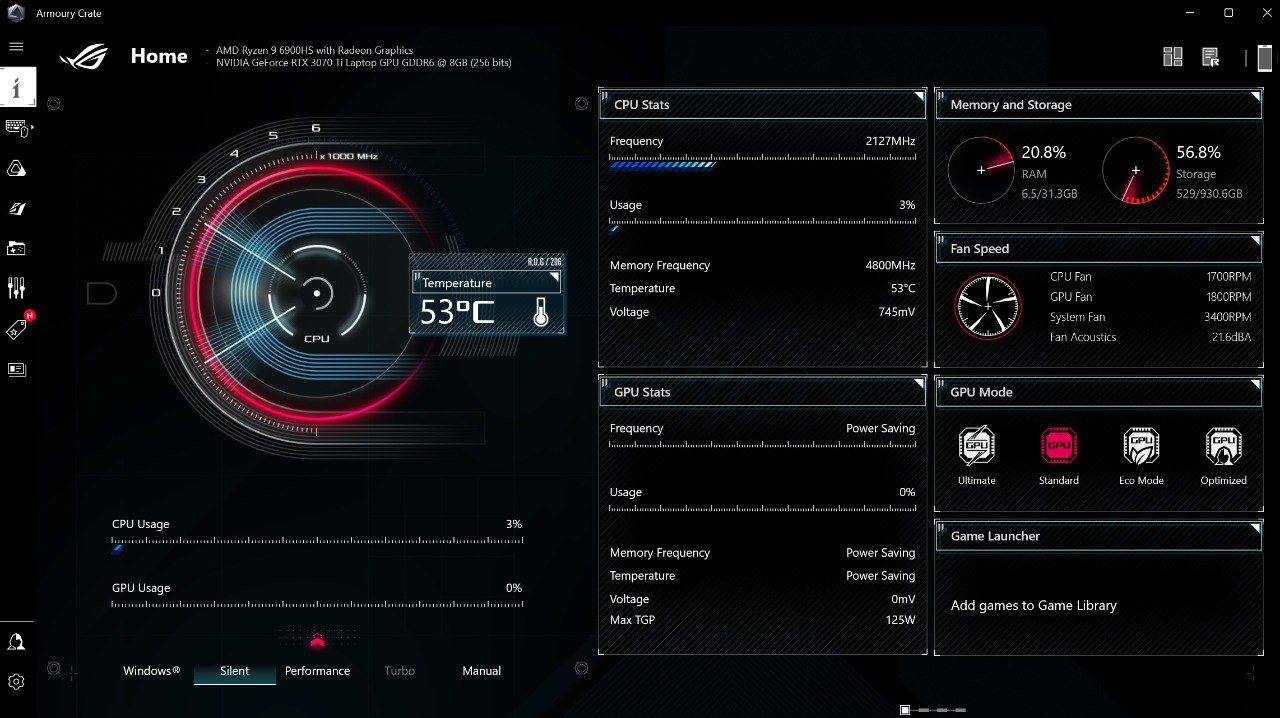This screenshot has width=1280, height=718.
Task: Click the CPU Stats panel header
Action: [763, 104]
